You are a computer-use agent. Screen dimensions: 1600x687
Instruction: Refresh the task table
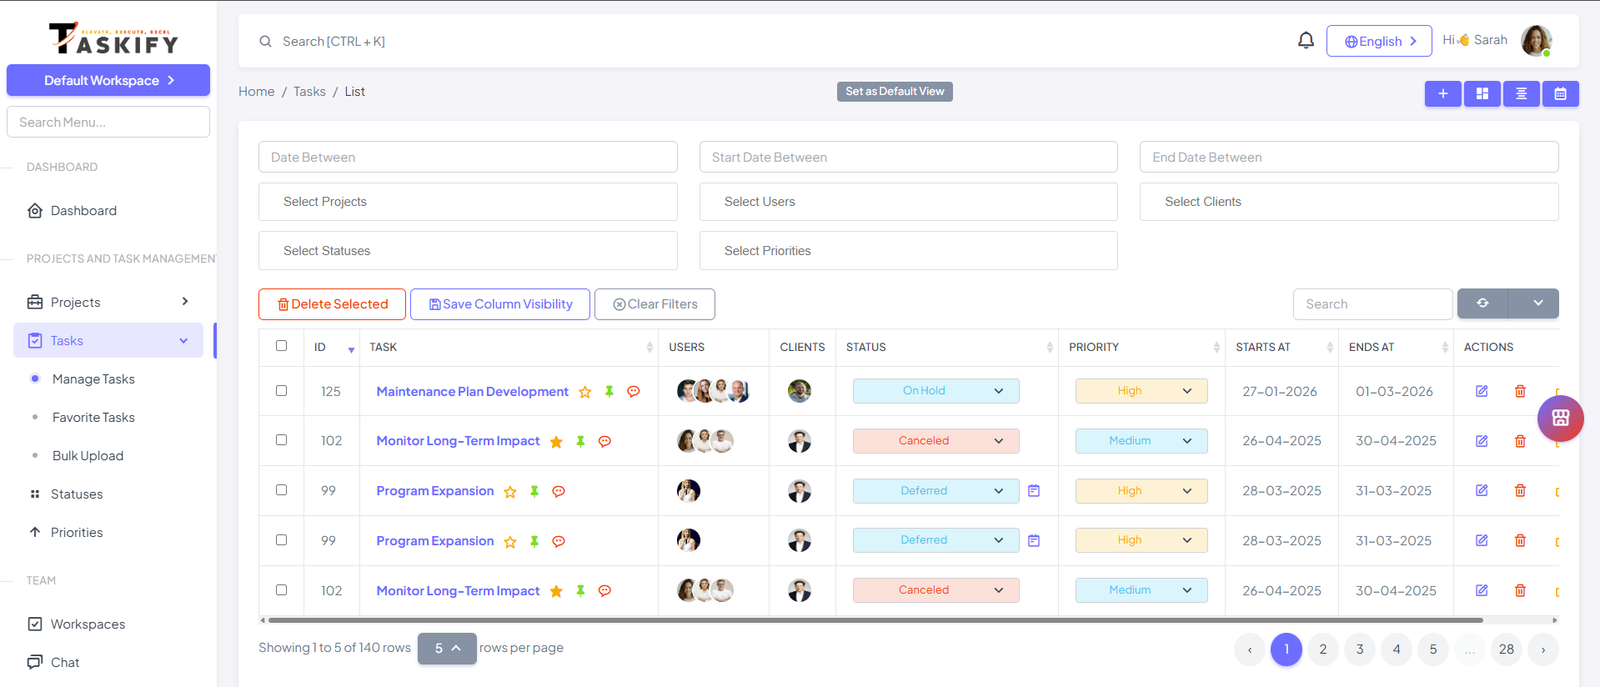(1483, 303)
